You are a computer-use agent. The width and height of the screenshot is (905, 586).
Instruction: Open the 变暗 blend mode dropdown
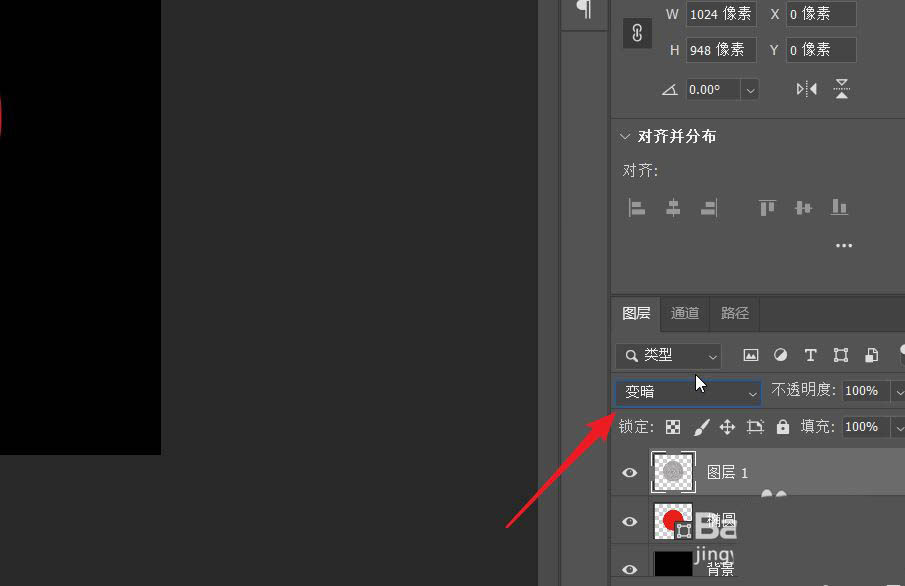(x=687, y=393)
